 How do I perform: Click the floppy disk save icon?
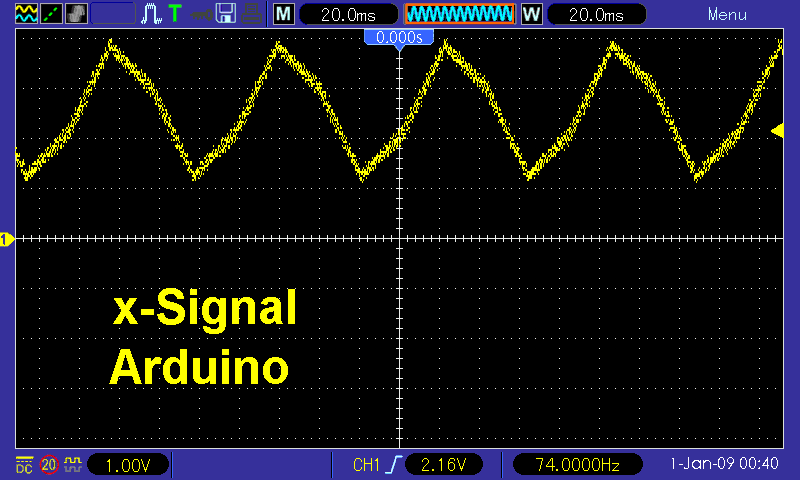coord(226,14)
